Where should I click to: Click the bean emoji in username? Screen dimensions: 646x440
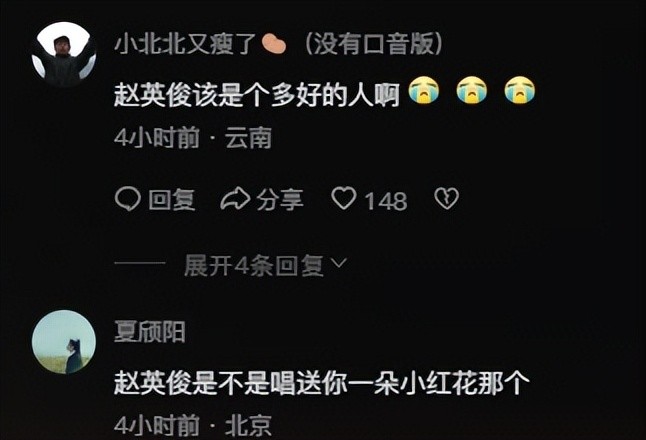274,44
